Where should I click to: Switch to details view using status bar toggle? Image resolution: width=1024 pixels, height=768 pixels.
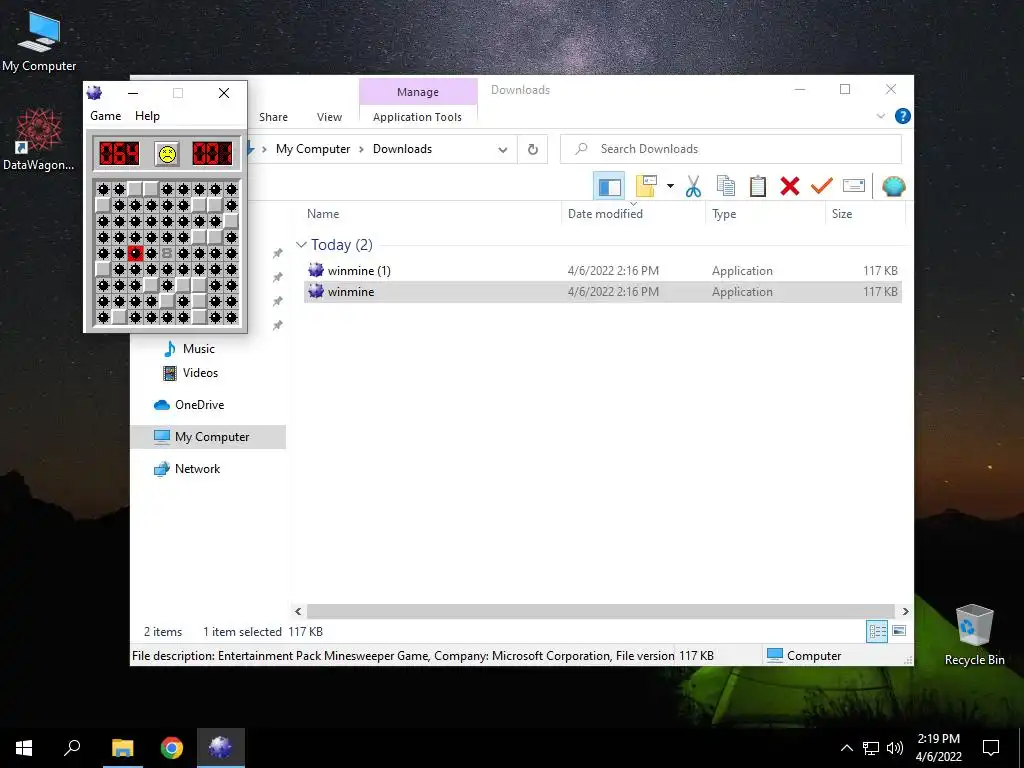pyautogui.click(x=877, y=631)
